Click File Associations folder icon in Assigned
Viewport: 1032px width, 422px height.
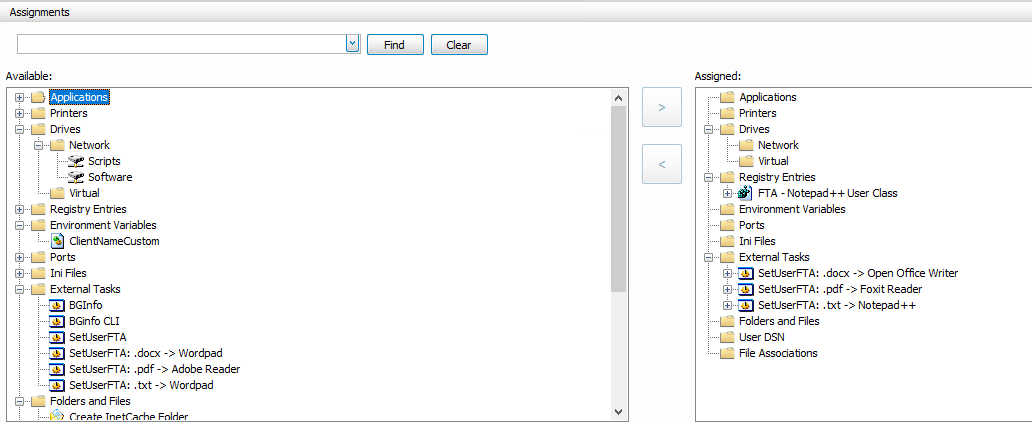[x=727, y=353]
